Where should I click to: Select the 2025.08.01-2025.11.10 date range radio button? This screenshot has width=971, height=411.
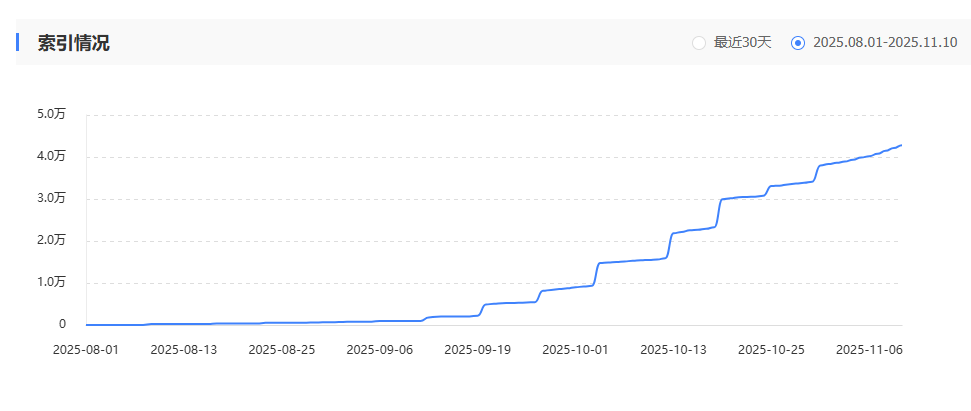click(798, 43)
